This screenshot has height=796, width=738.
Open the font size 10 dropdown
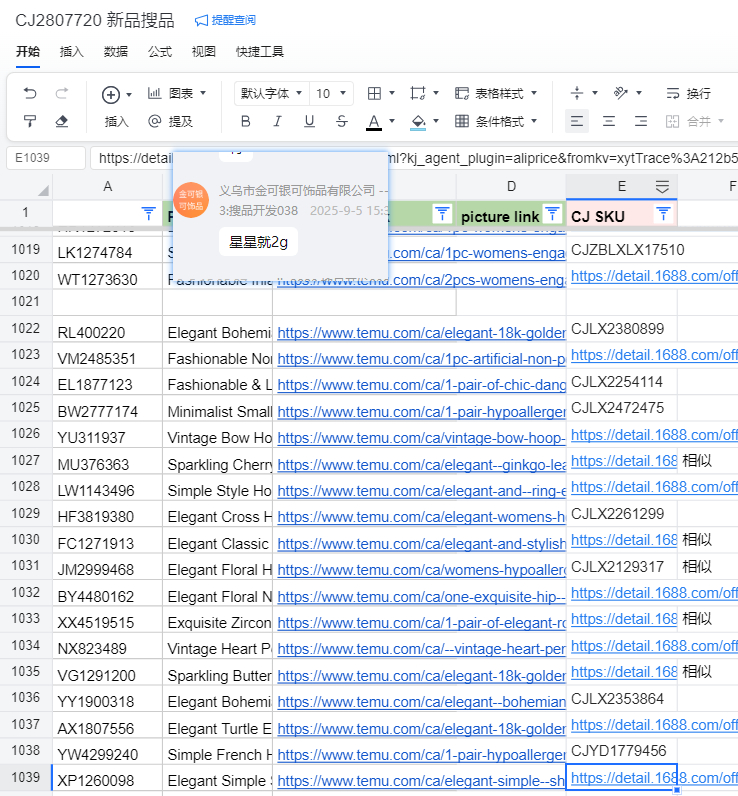331,94
